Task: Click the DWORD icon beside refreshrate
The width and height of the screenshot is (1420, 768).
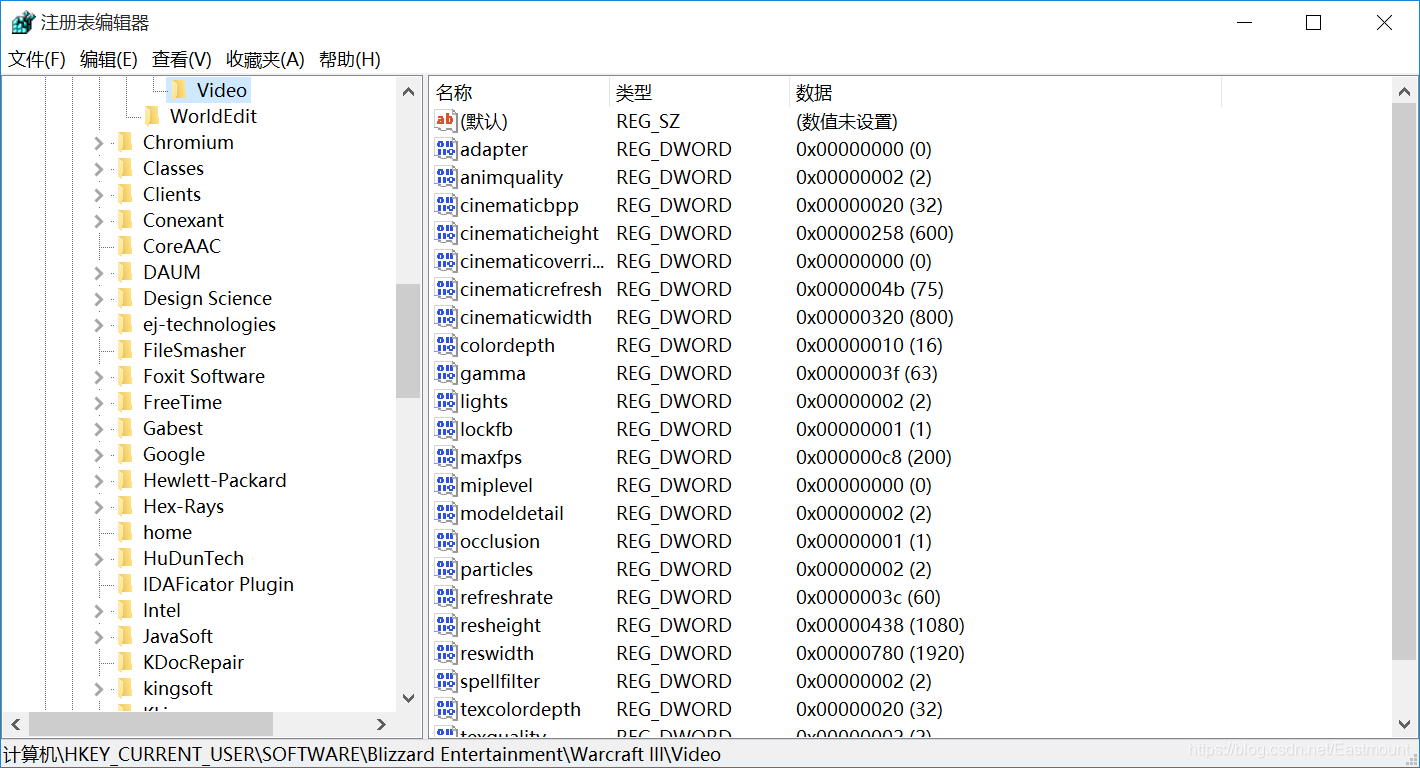Action: pyautogui.click(x=446, y=597)
